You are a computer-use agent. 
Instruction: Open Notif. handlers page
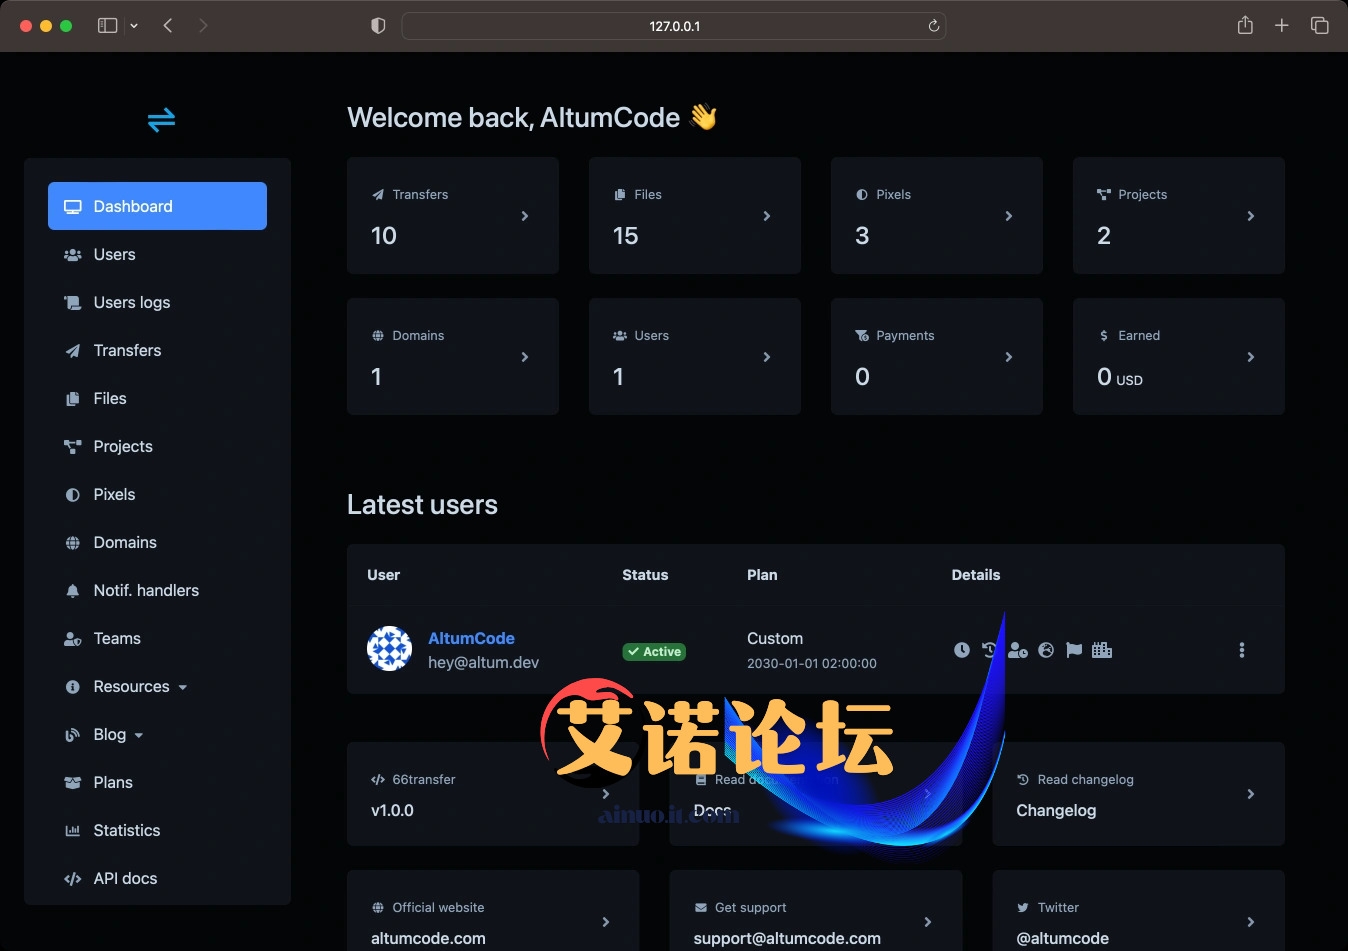tap(157, 590)
